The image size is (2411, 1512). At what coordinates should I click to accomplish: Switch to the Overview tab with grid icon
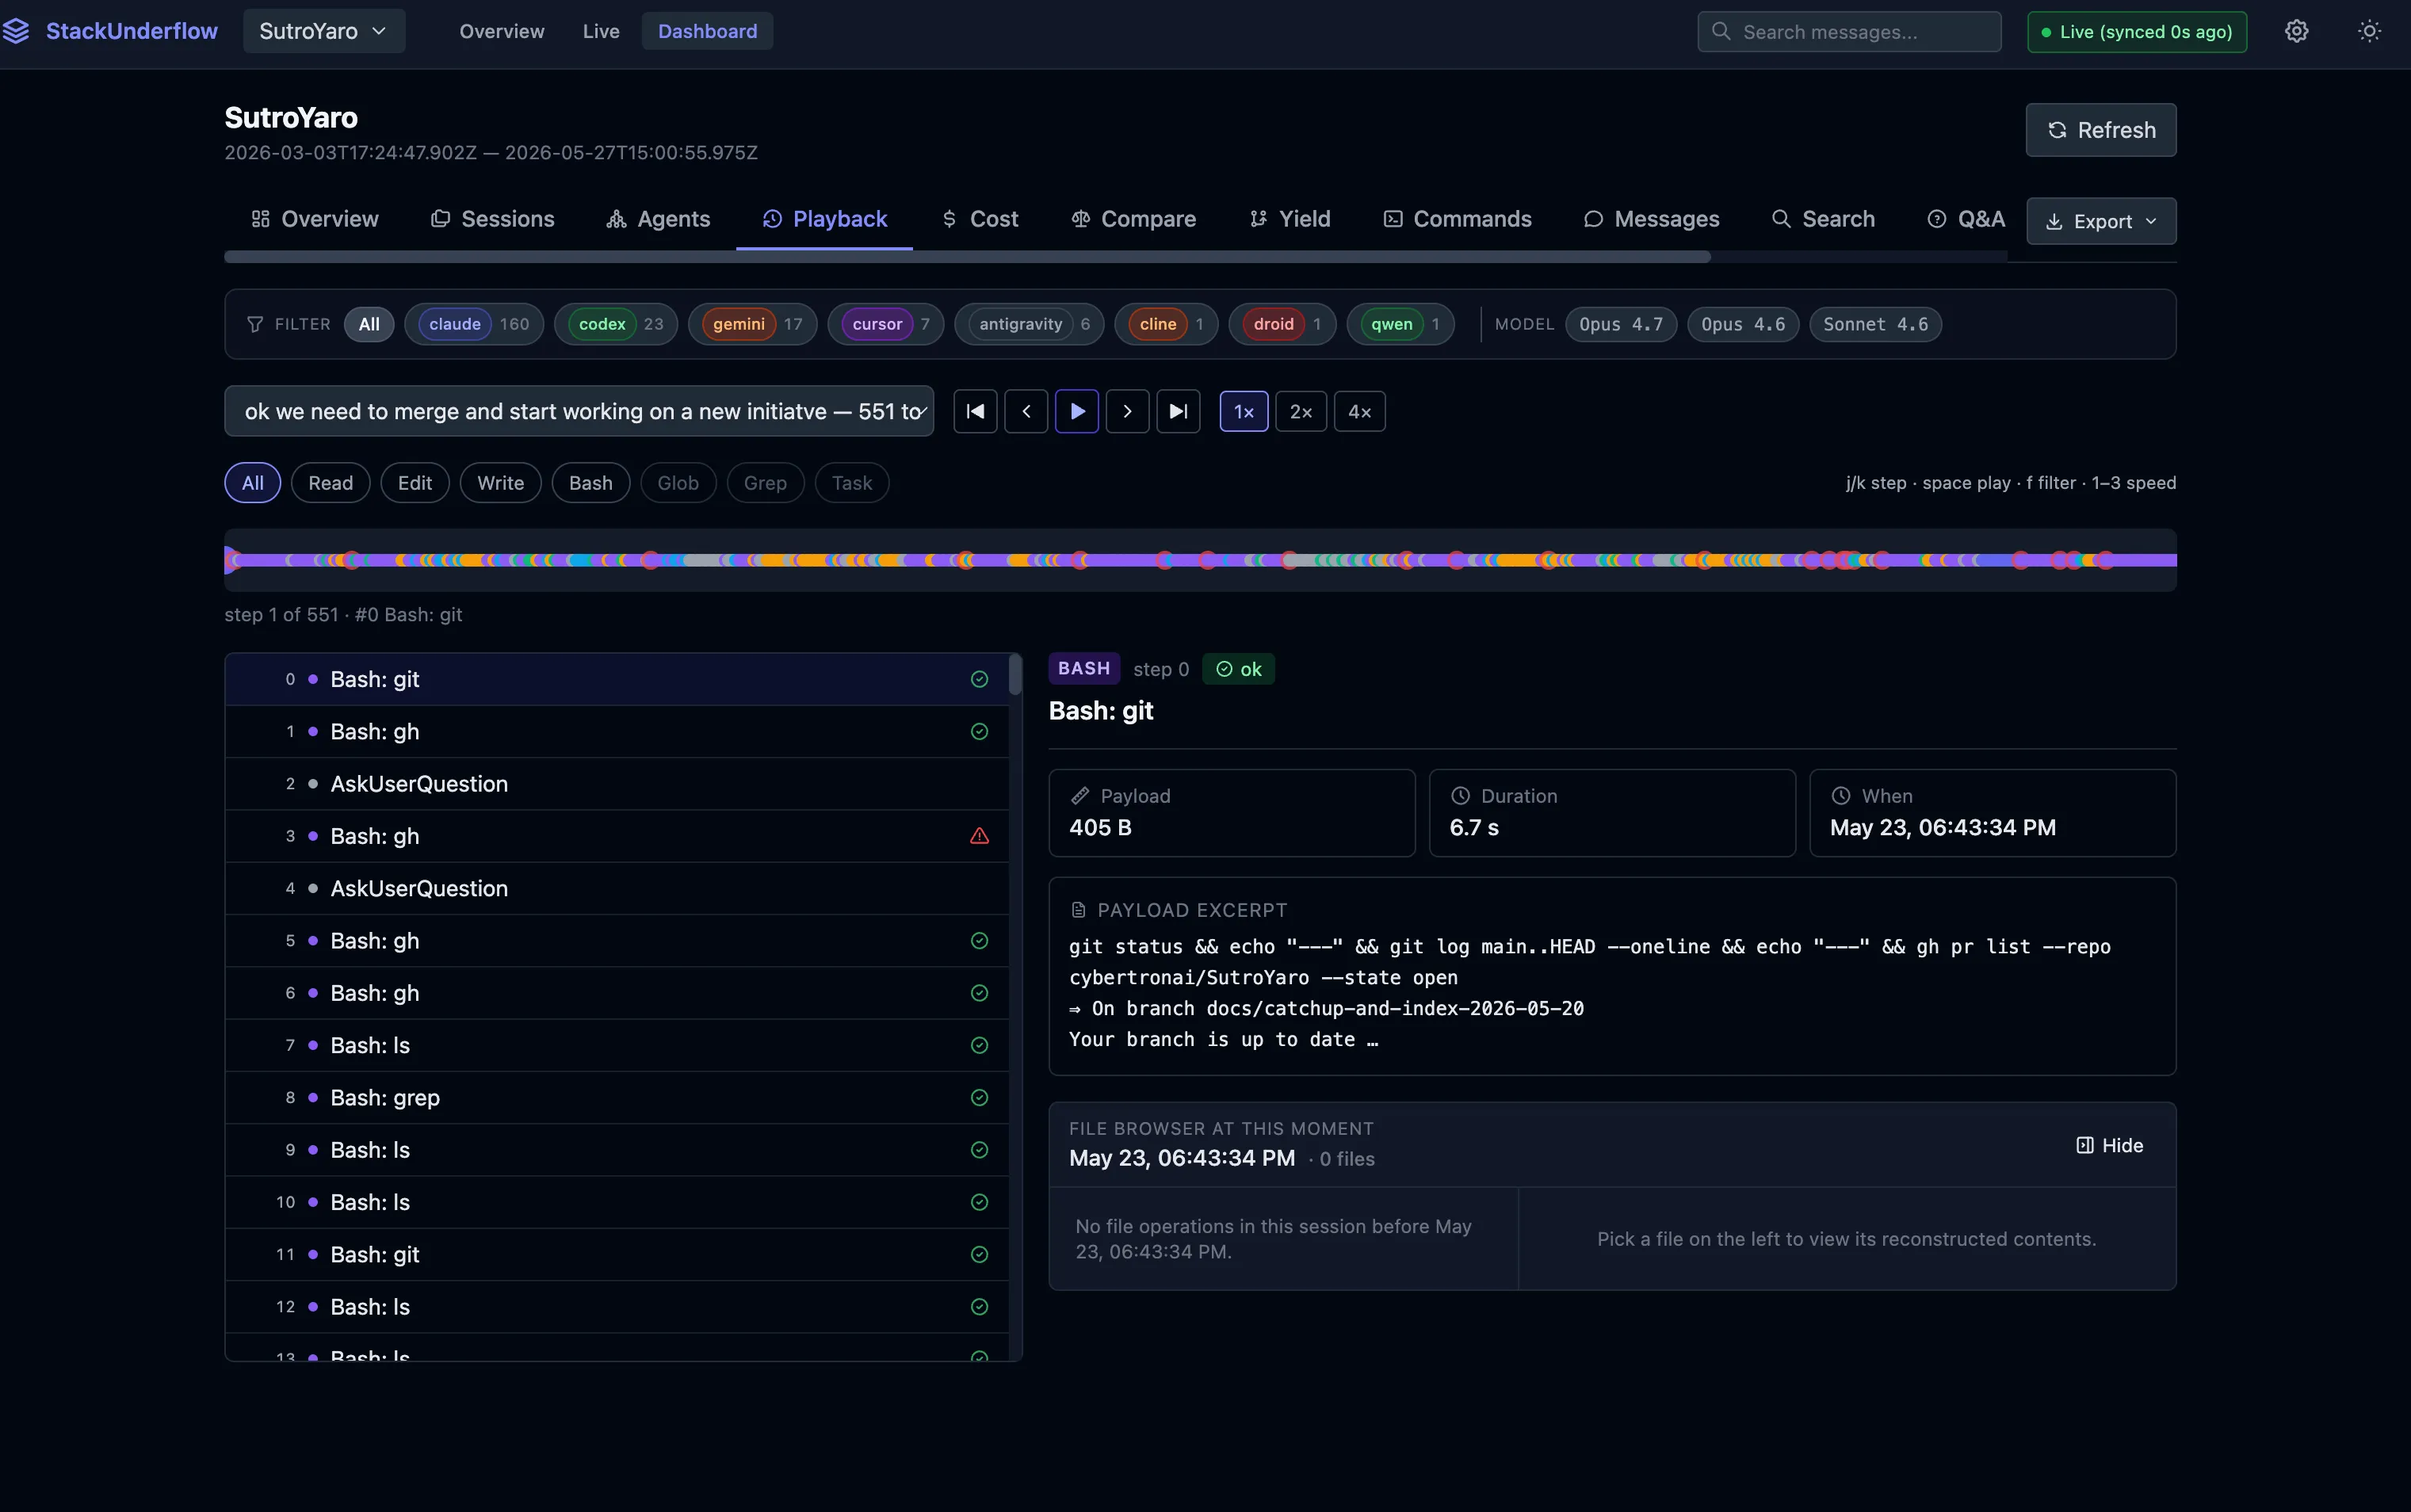click(x=314, y=219)
